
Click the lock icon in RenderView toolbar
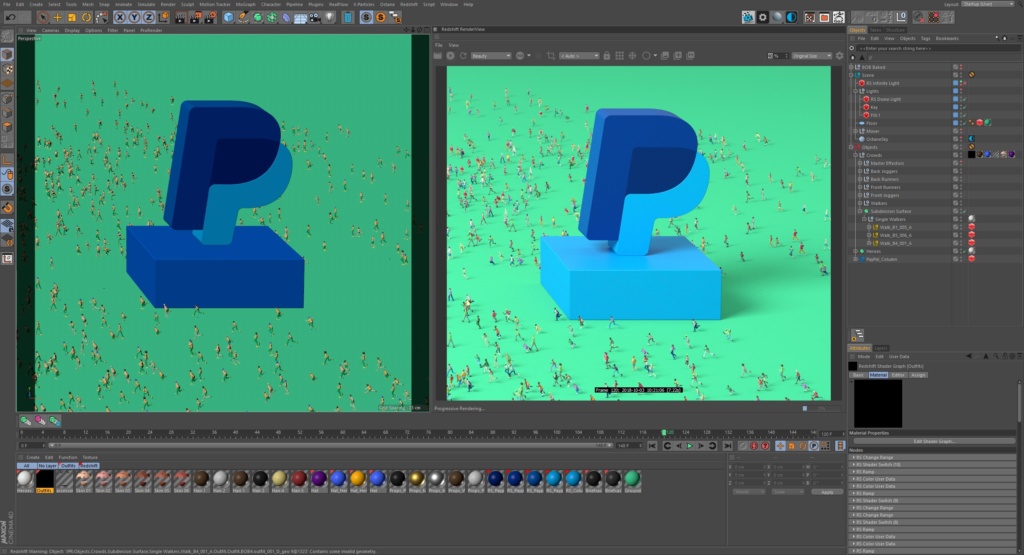tap(607, 56)
